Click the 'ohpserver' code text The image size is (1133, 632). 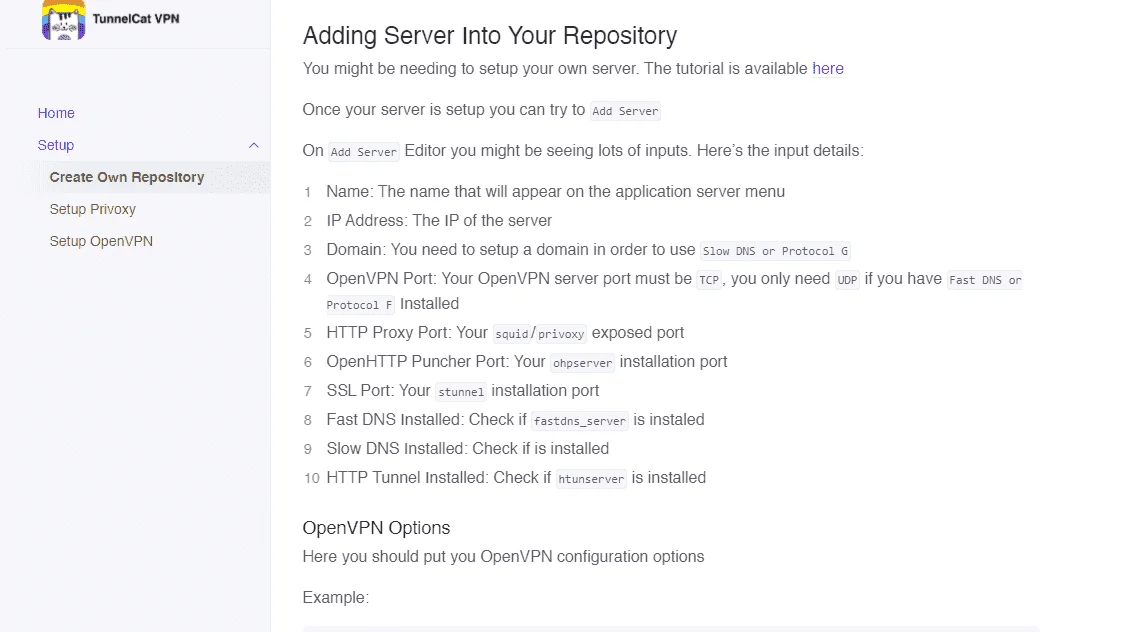[582, 363]
